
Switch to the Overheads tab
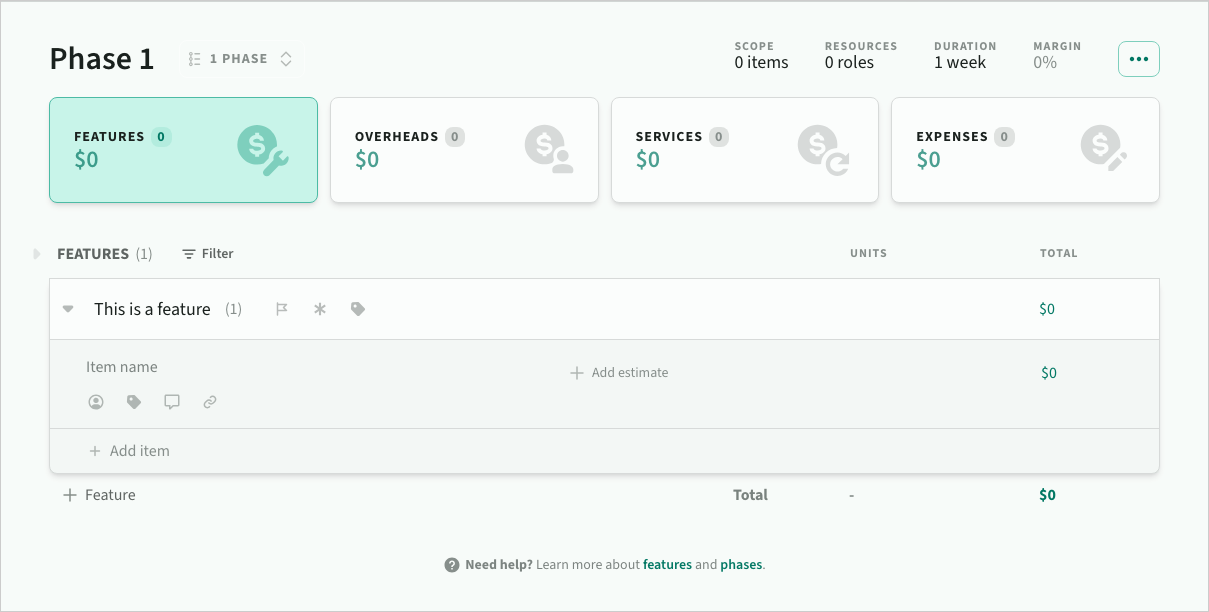(x=464, y=150)
